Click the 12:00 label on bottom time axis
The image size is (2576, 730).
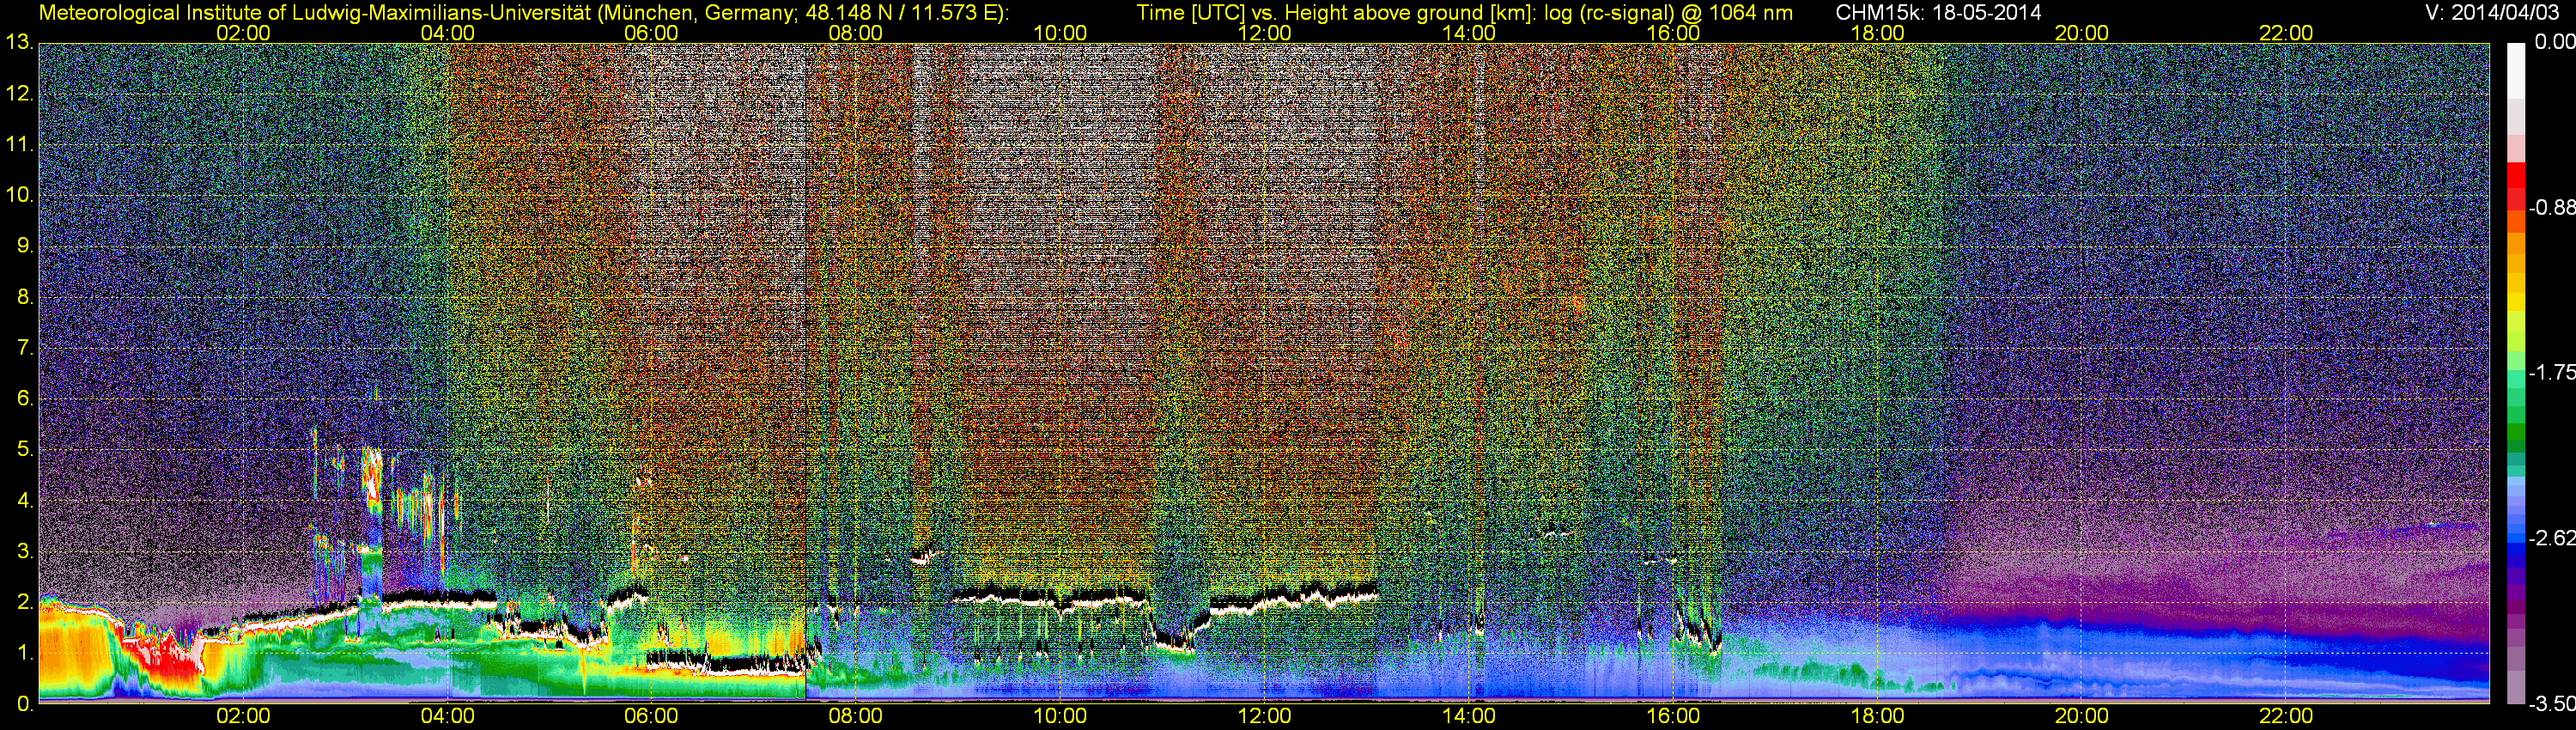coord(1264,716)
